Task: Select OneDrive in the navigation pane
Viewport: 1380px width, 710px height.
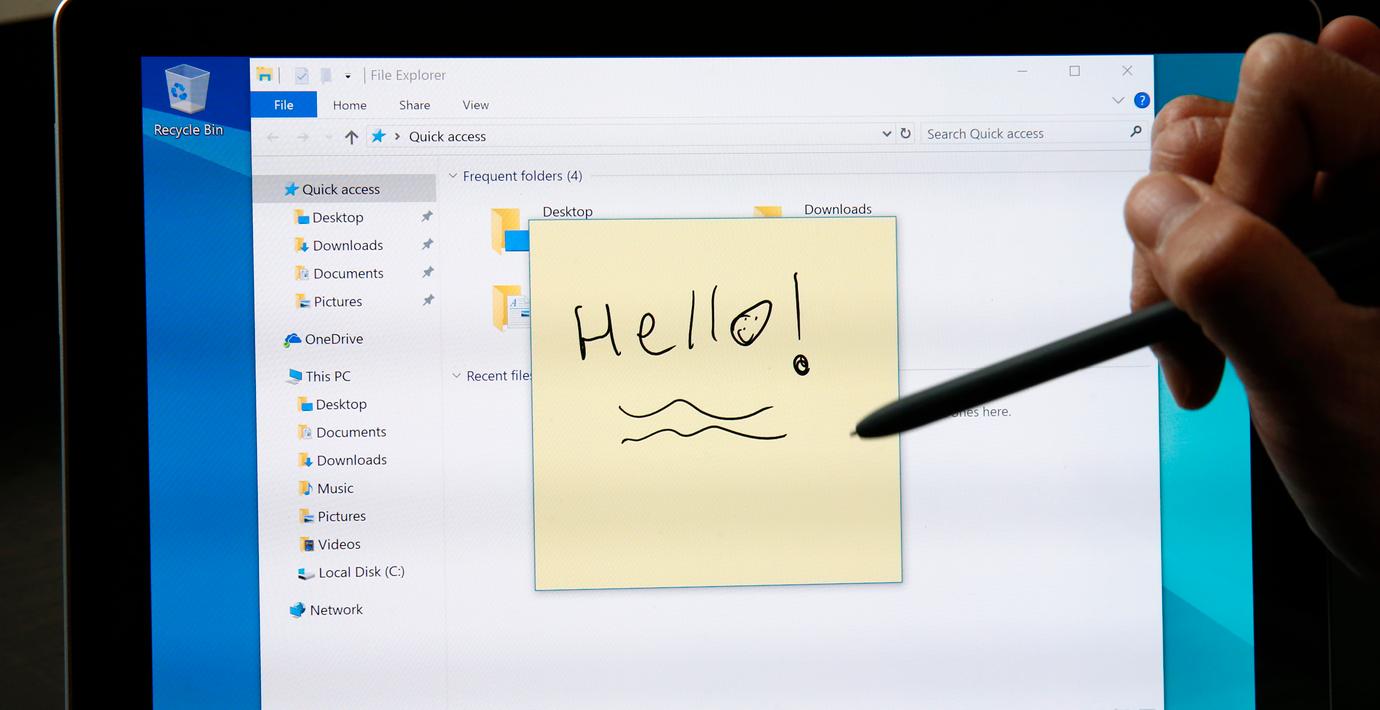Action: coord(333,339)
